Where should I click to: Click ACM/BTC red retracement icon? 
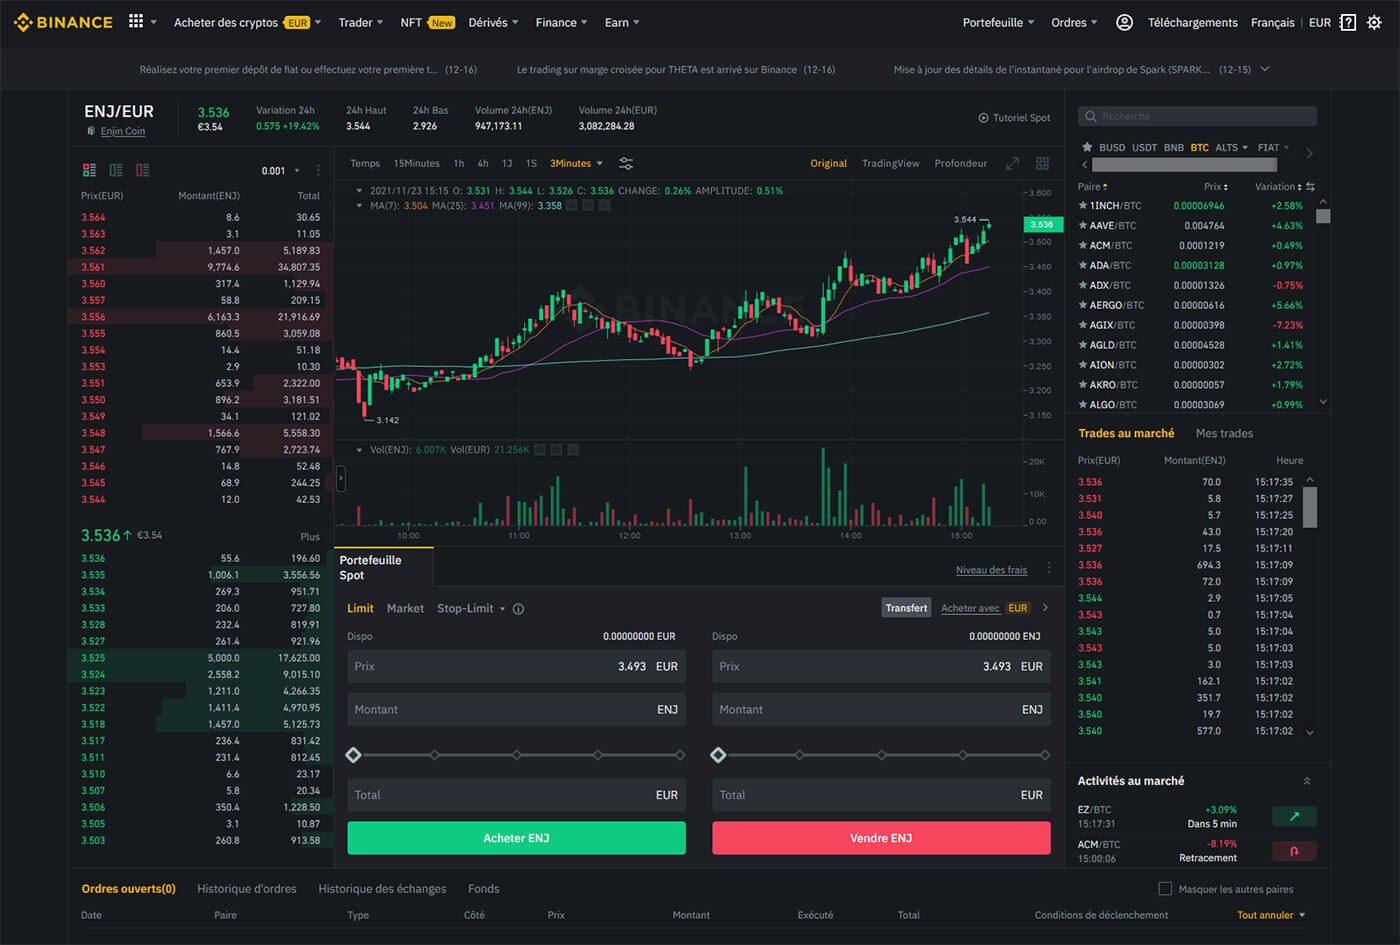pyautogui.click(x=1294, y=851)
